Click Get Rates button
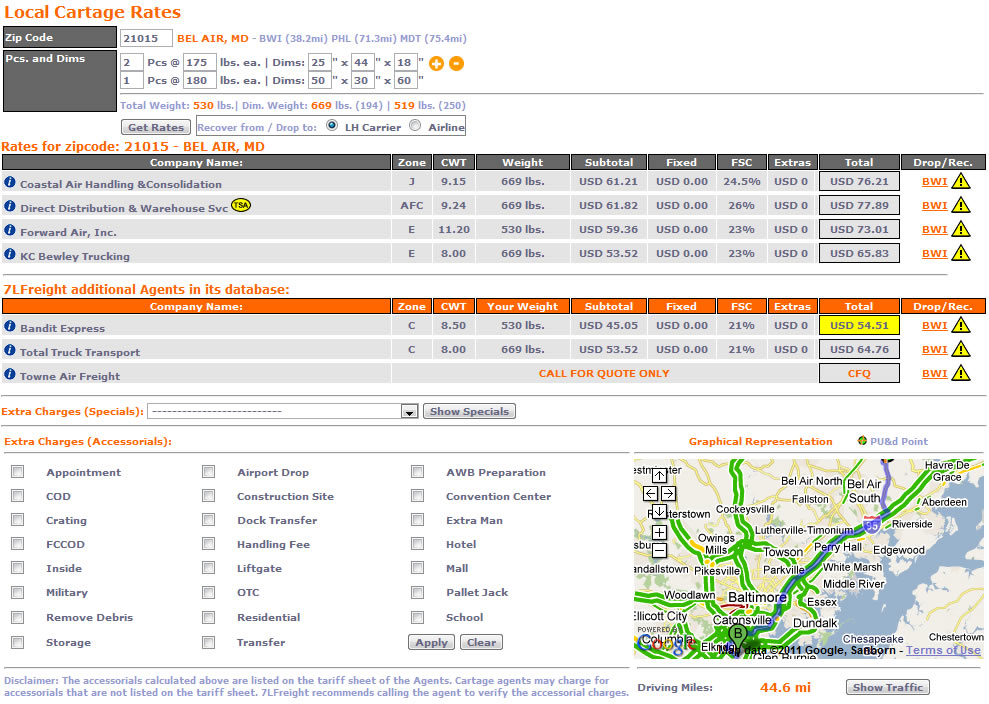Viewport: 989px width, 704px height. (156, 127)
